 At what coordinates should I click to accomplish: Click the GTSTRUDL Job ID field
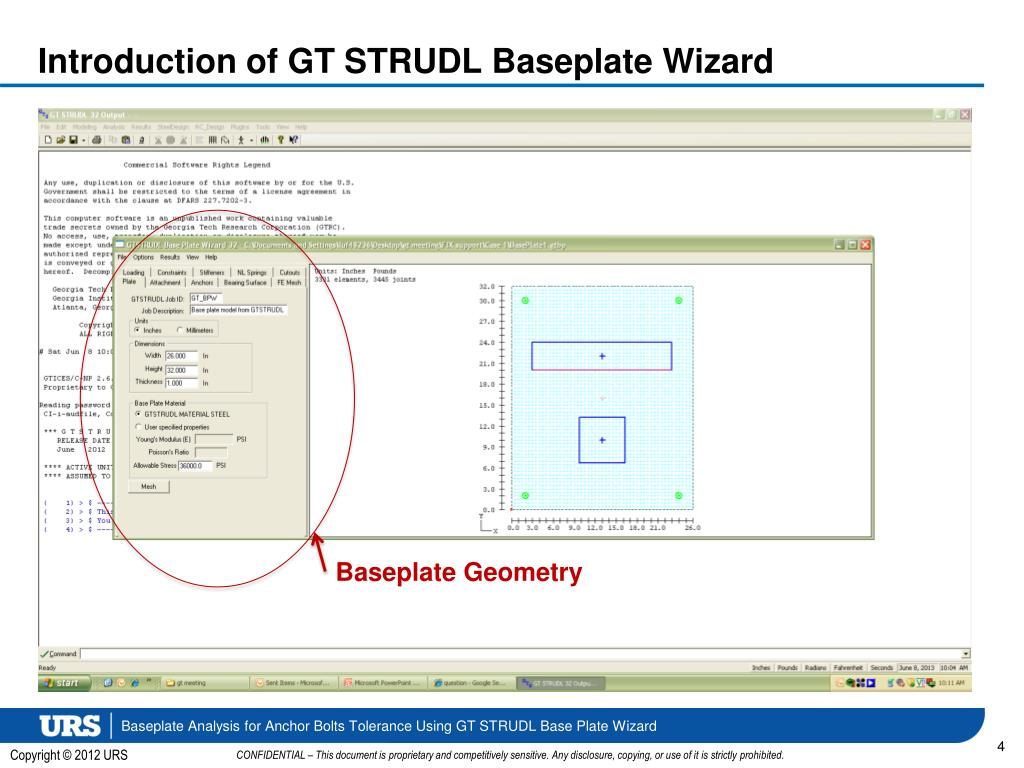(206, 298)
